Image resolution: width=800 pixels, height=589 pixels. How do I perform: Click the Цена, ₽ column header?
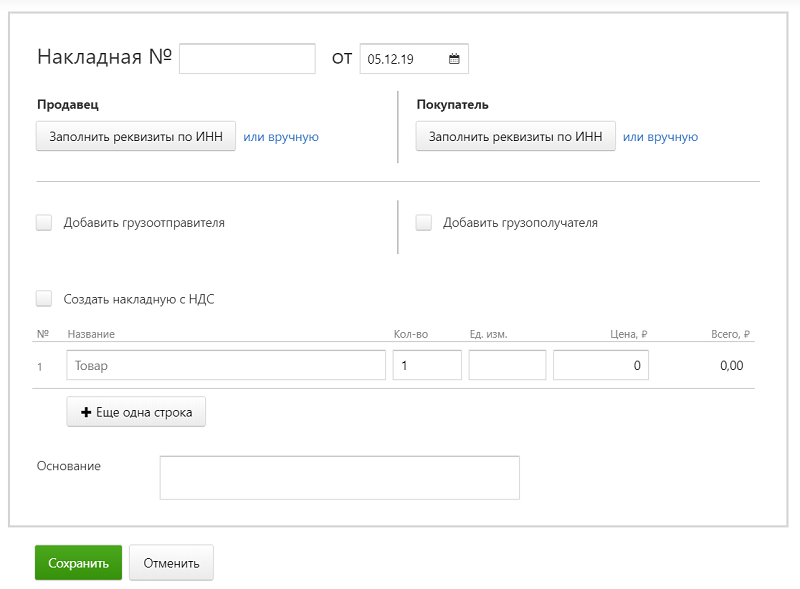tap(629, 334)
